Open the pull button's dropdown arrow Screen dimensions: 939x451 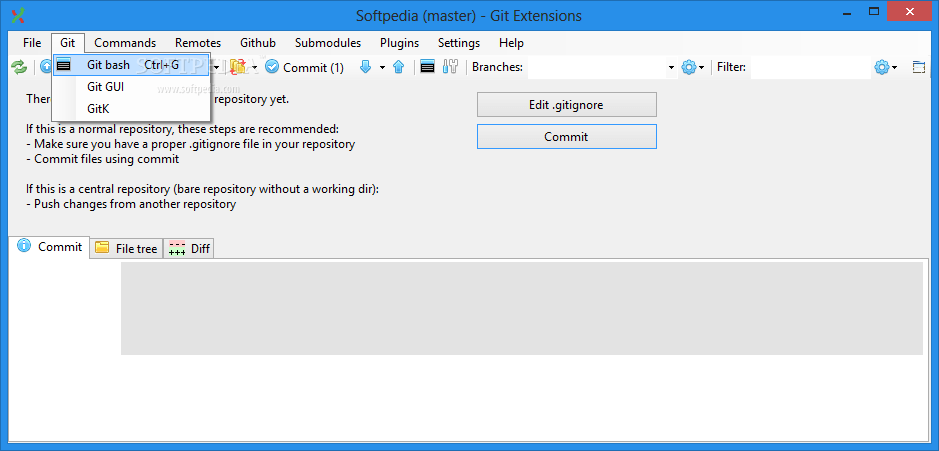pos(382,67)
